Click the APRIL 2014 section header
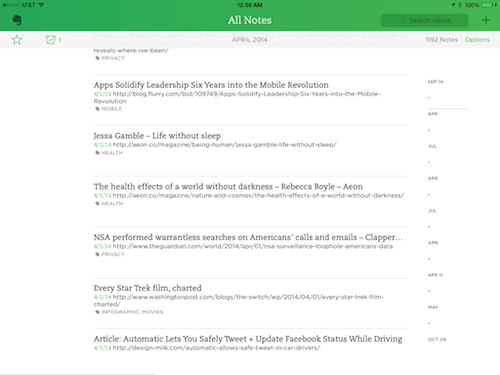This screenshot has width=500, height=375. pyautogui.click(x=250, y=40)
